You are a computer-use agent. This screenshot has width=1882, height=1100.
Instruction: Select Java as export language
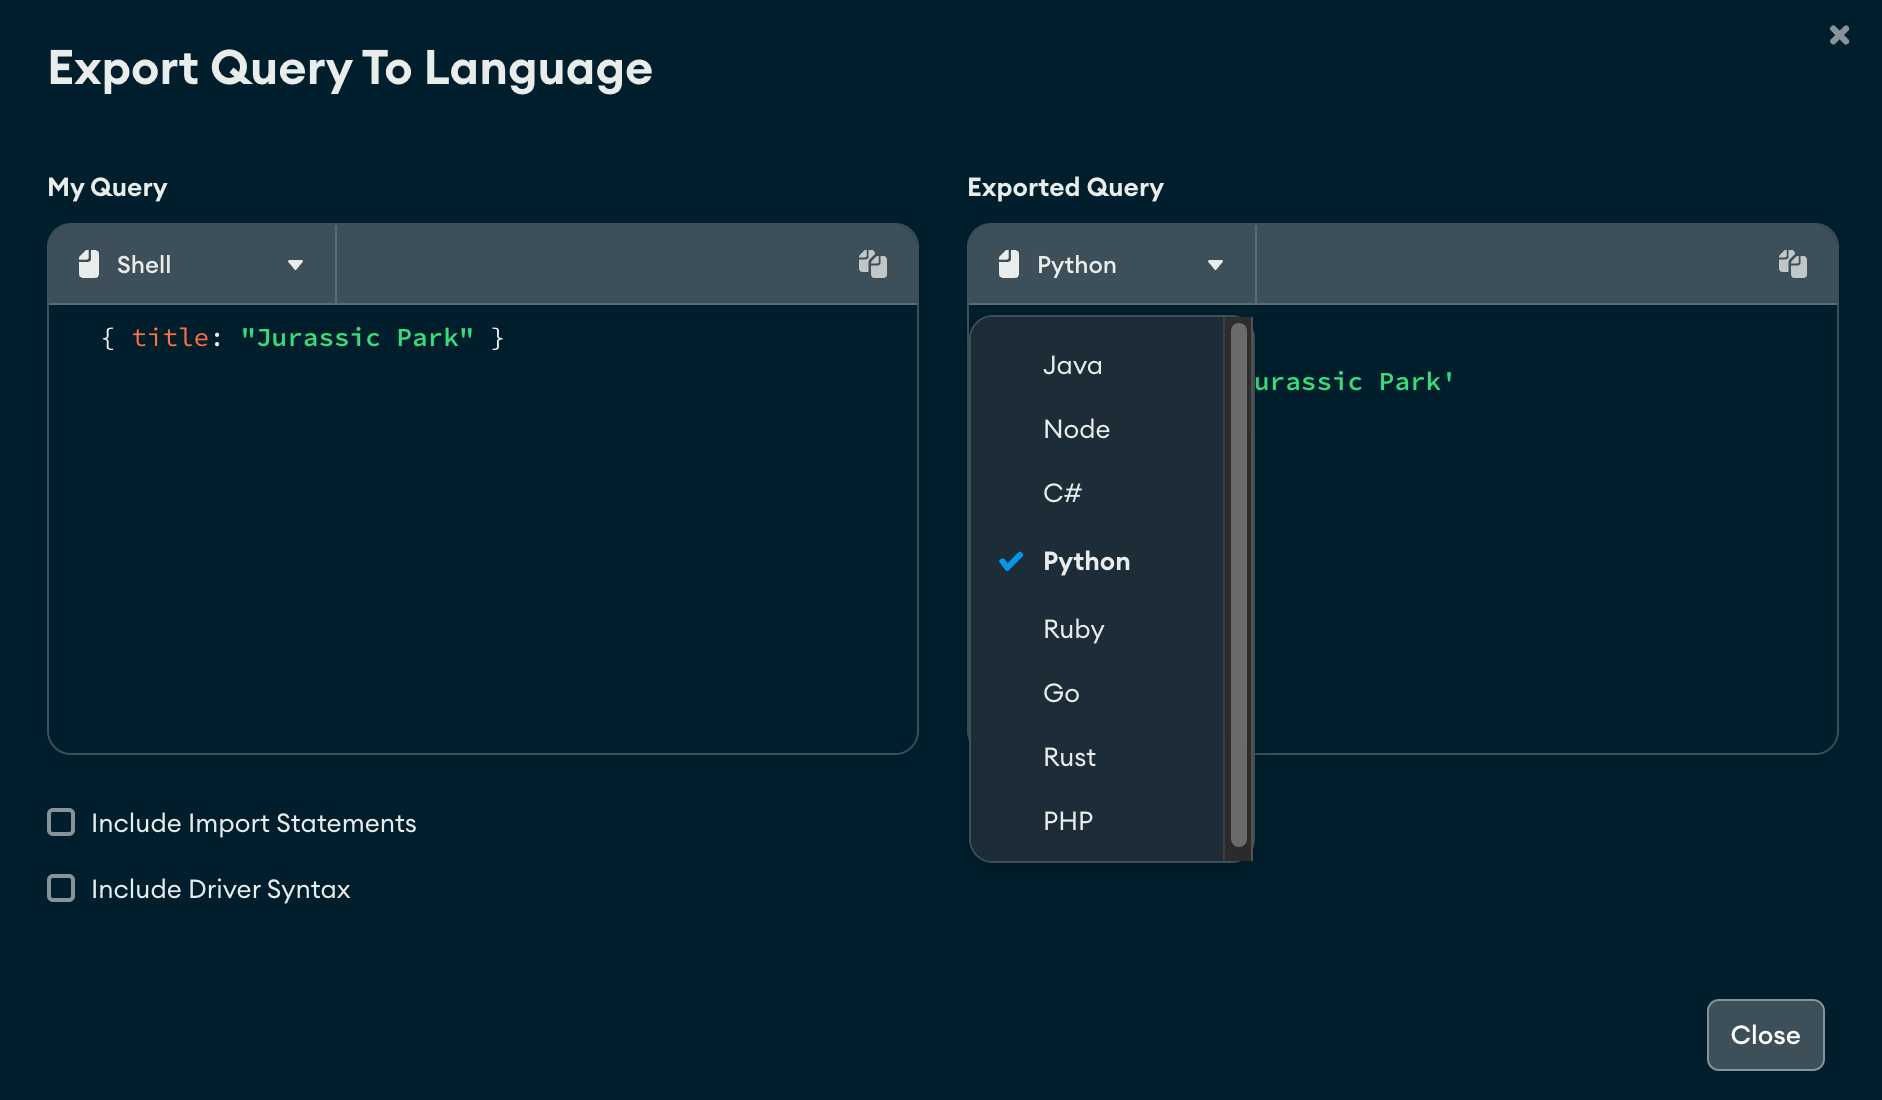point(1072,365)
